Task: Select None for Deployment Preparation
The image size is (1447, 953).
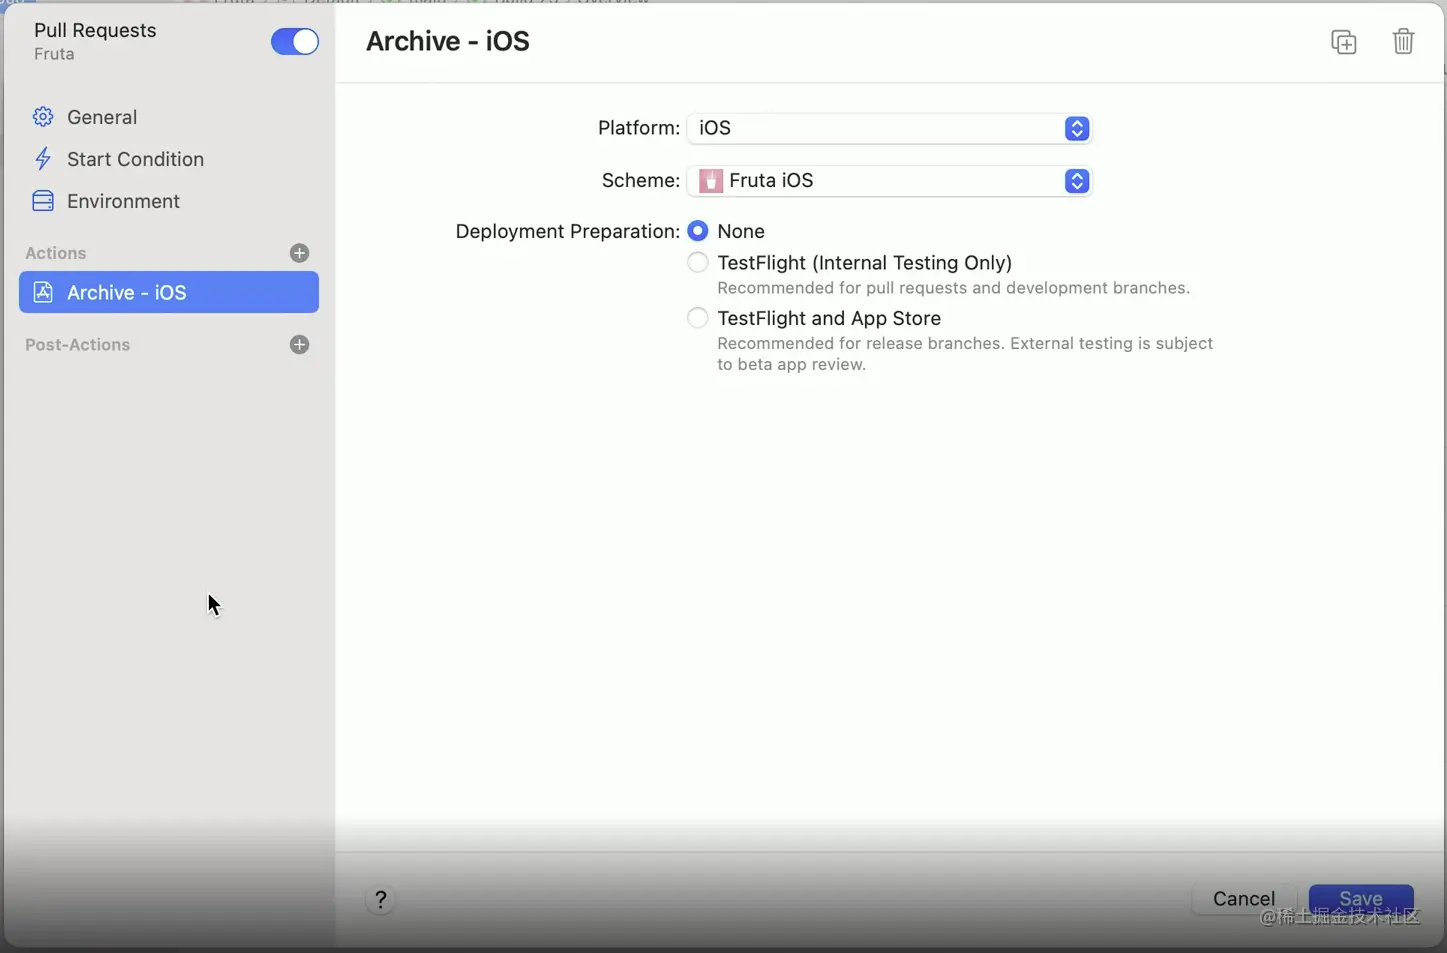Action: [698, 231]
